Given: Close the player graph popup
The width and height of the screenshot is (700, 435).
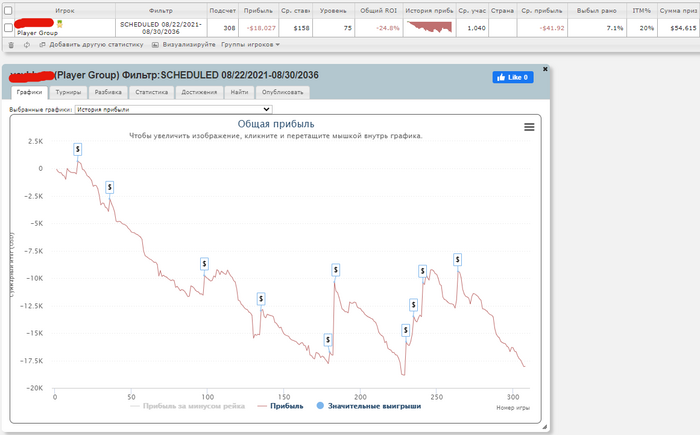Looking at the screenshot, I should pyautogui.click(x=545, y=69).
